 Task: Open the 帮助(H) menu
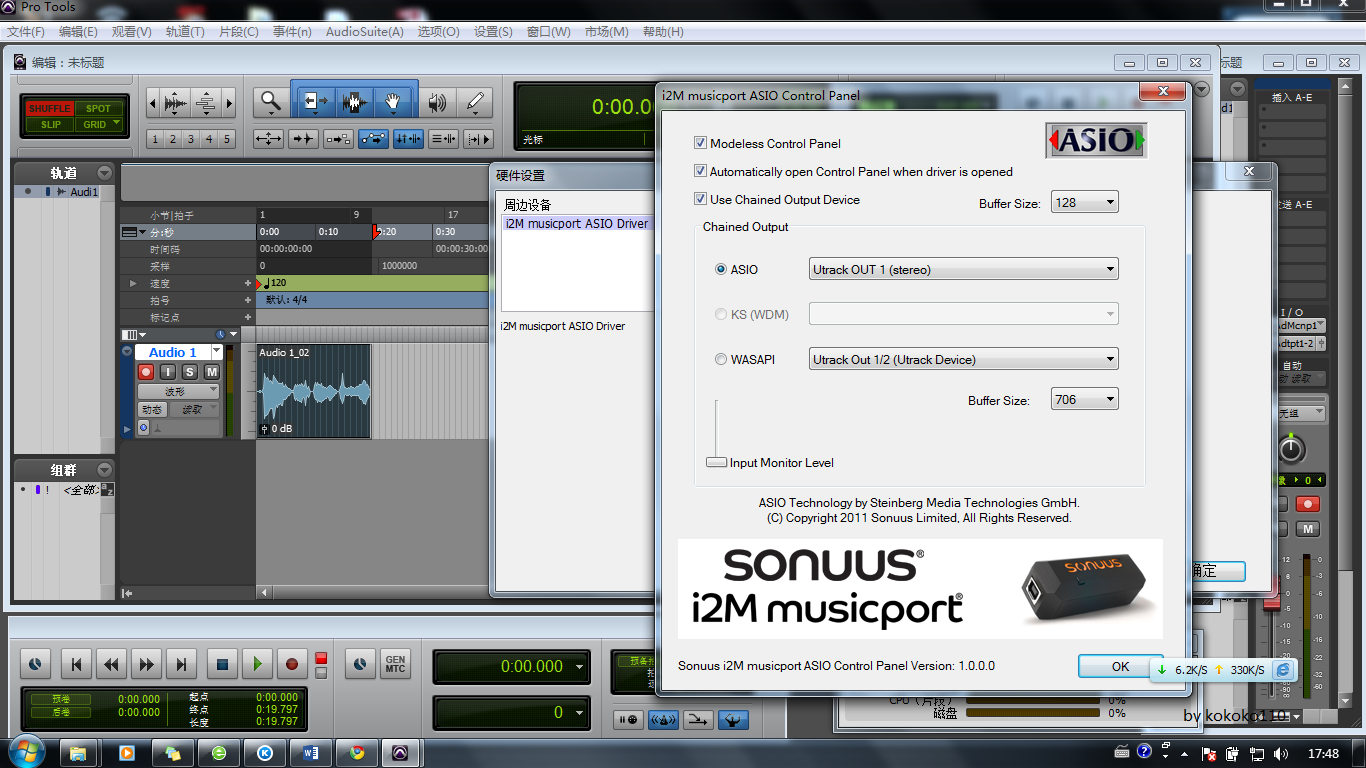(x=663, y=31)
